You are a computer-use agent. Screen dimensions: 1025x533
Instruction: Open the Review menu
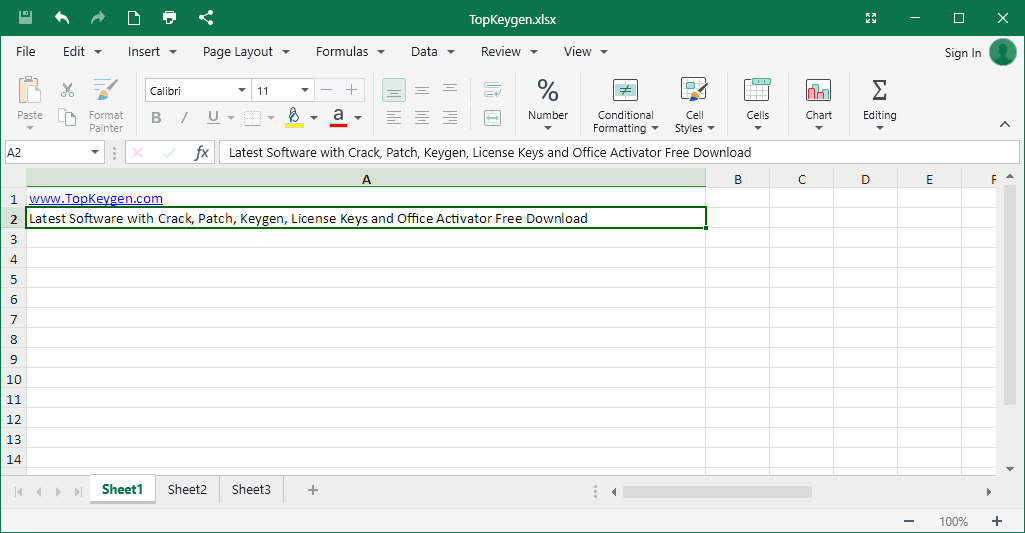509,52
